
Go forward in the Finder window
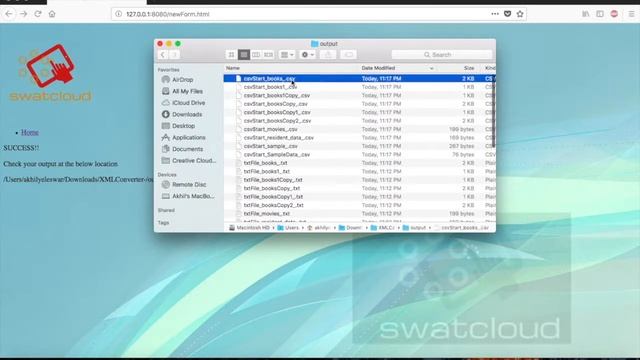click(x=174, y=55)
